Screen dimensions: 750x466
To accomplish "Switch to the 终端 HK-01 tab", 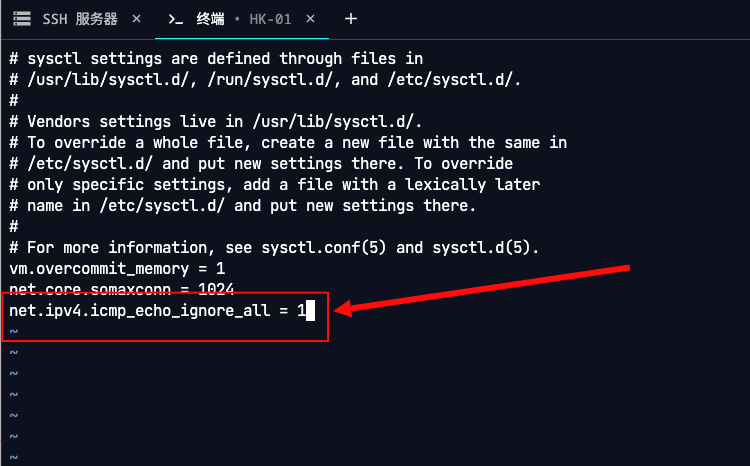I will click(x=242, y=19).
